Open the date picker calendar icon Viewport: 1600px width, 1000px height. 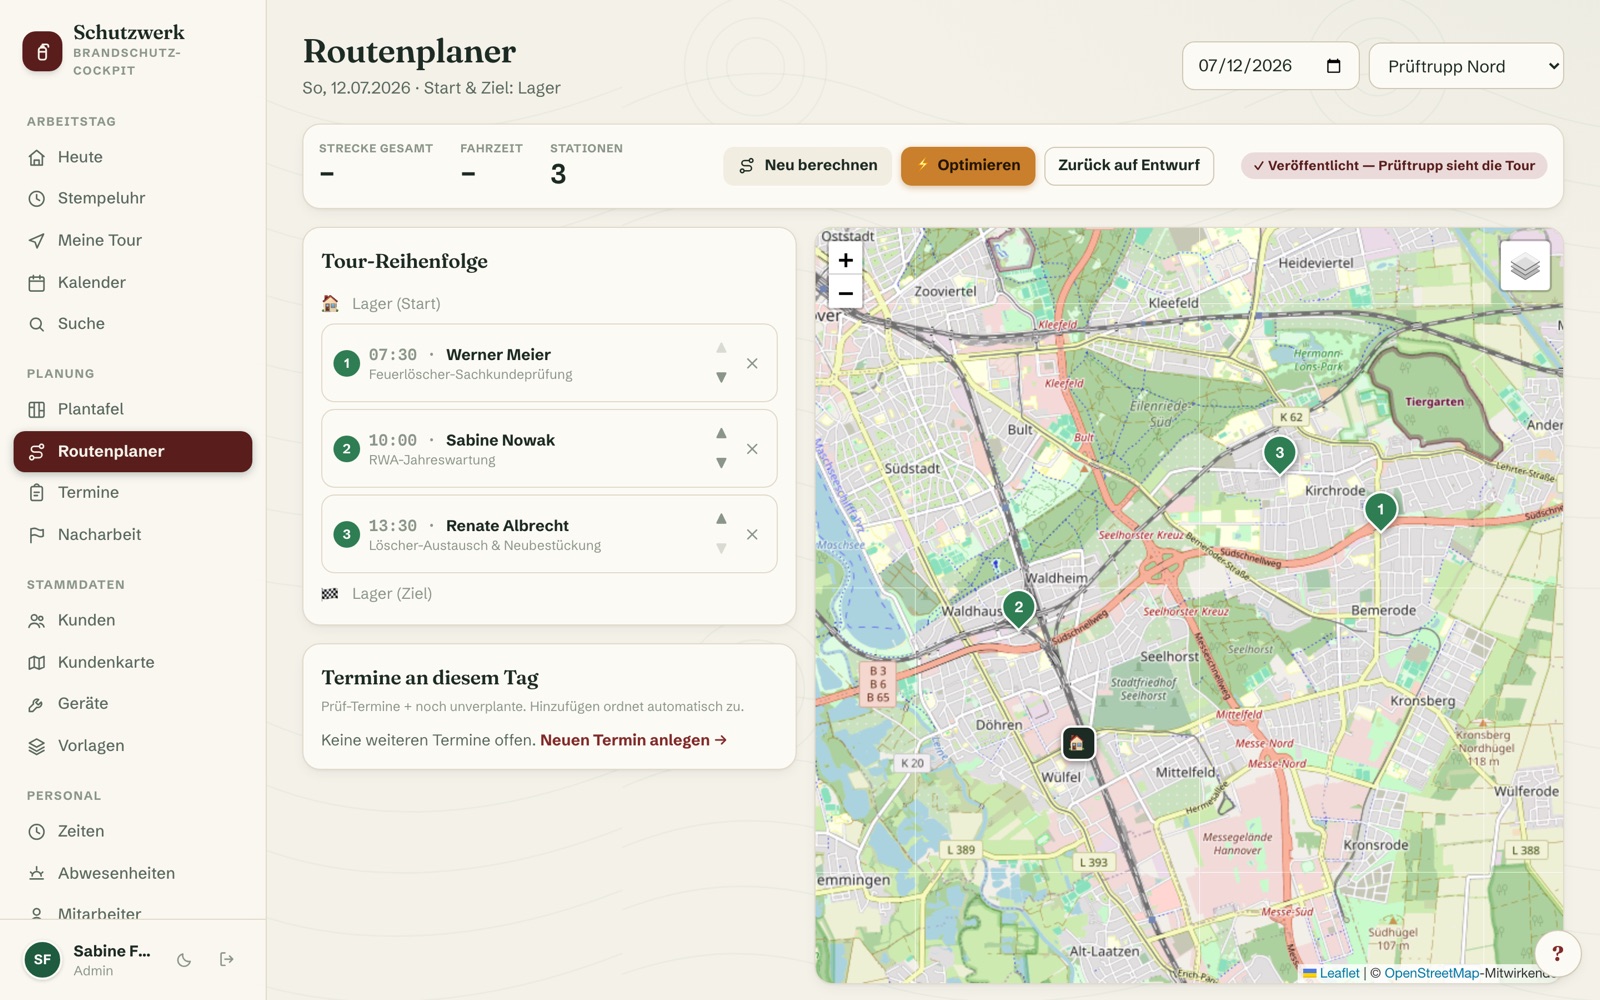[x=1333, y=66]
